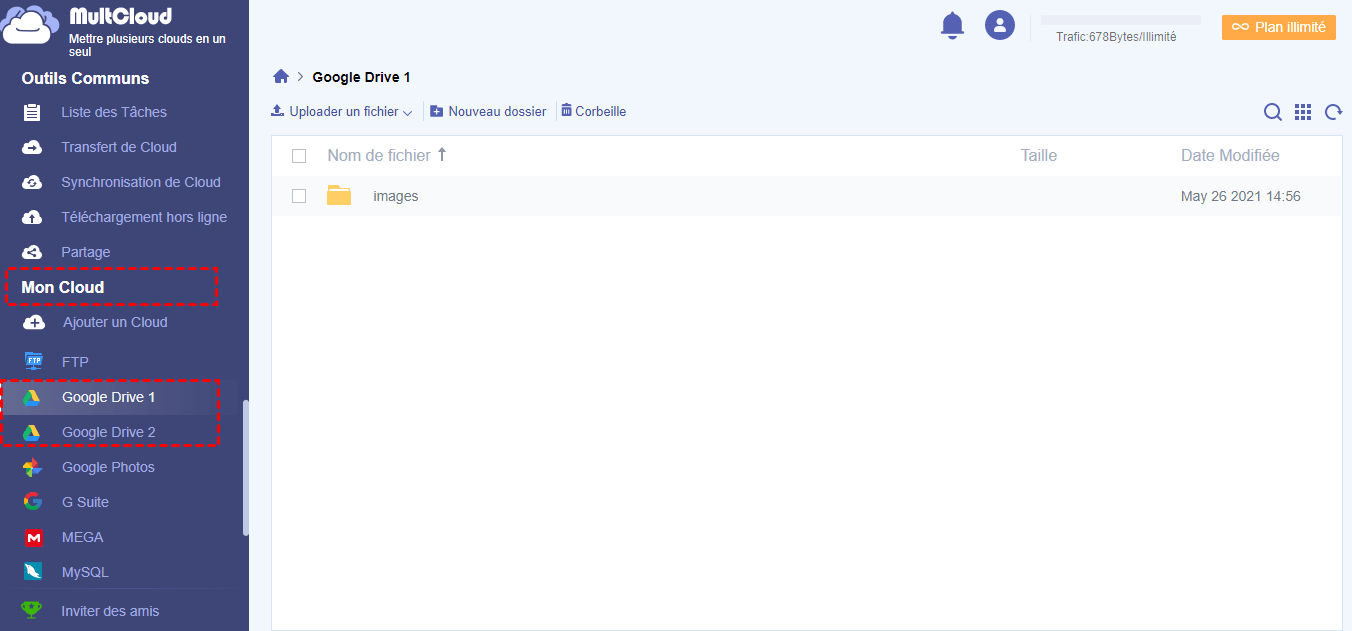
Task: Open Partage menu item
Action: 86,252
